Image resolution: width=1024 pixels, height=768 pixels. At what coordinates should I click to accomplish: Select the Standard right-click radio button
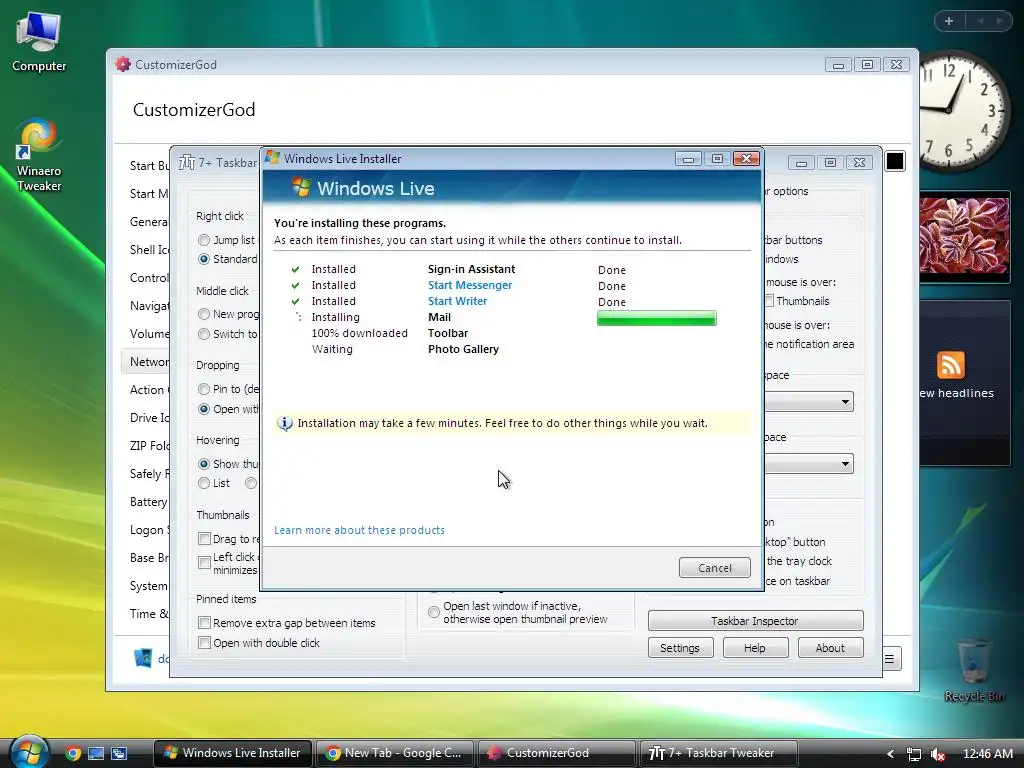[204, 259]
